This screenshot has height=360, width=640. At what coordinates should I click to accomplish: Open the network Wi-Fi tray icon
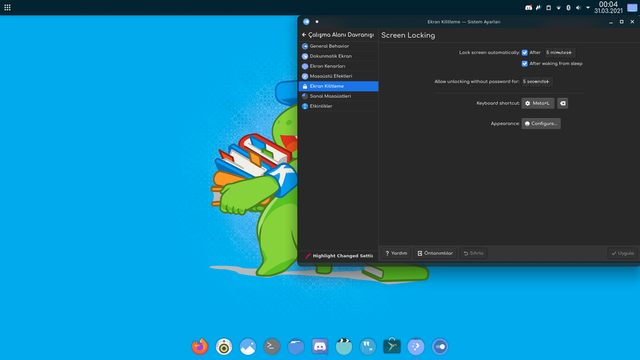pos(558,7)
